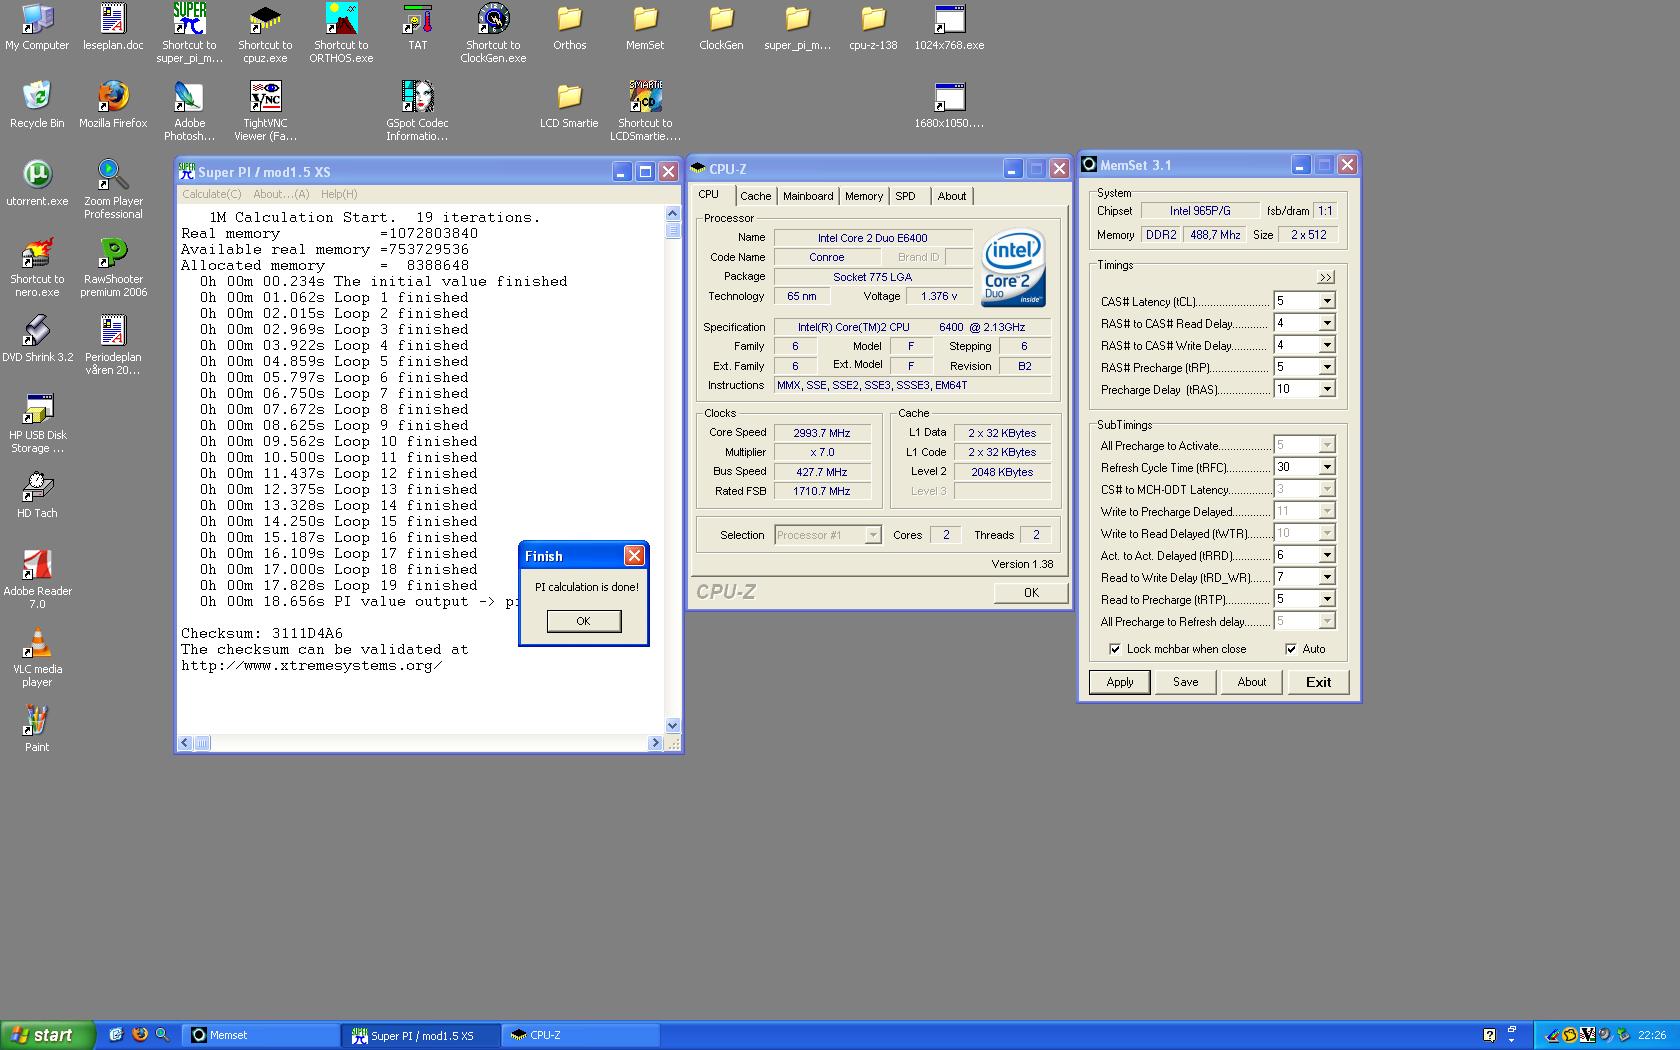The width and height of the screenshot is (1680, 1050).
Task: Open the Orthos folder icon
Action: tap(569, 27)
